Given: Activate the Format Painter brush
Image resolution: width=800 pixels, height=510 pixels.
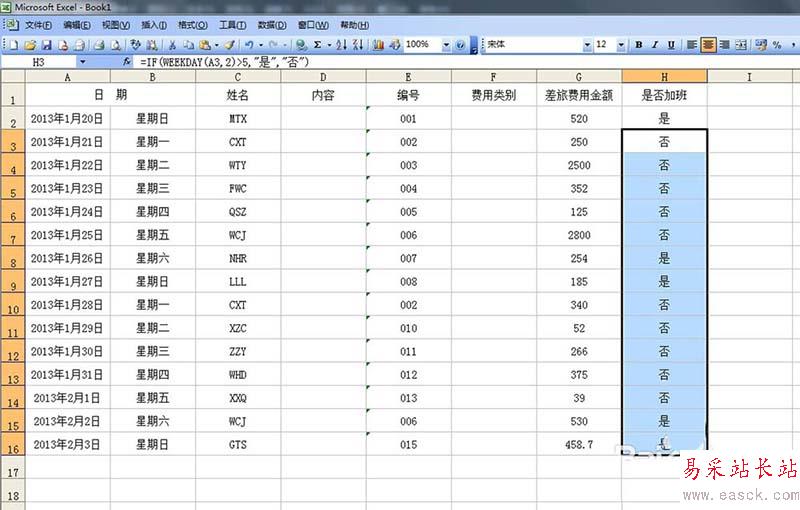Looking at the screenshot, I should click(230, 45).
